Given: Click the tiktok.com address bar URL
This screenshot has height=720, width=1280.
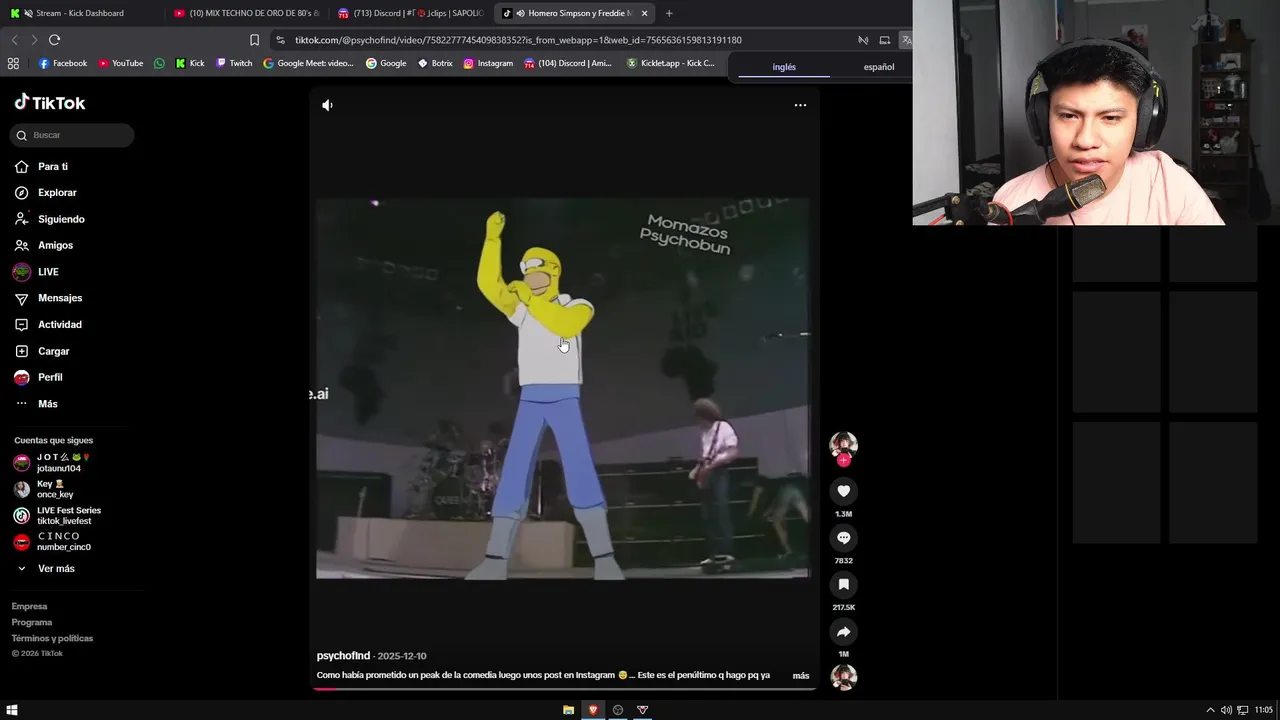Looking at the screenshot, I should (518, 40).
